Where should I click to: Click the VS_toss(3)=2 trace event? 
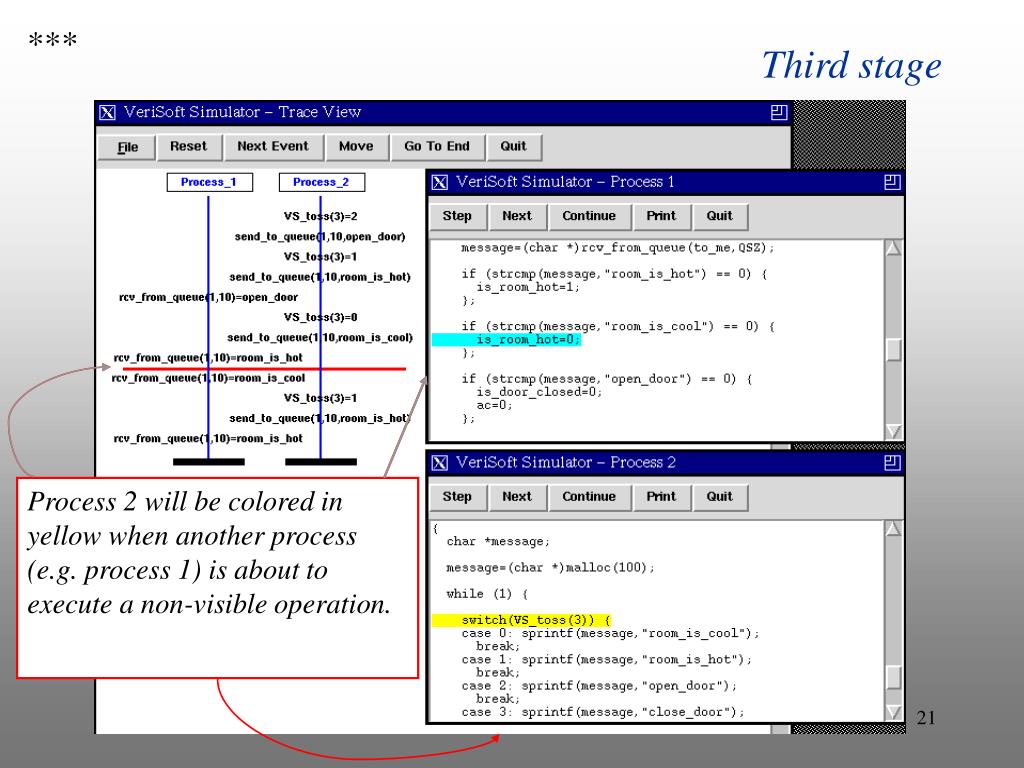pyautogui.click(x=321, y=216)
